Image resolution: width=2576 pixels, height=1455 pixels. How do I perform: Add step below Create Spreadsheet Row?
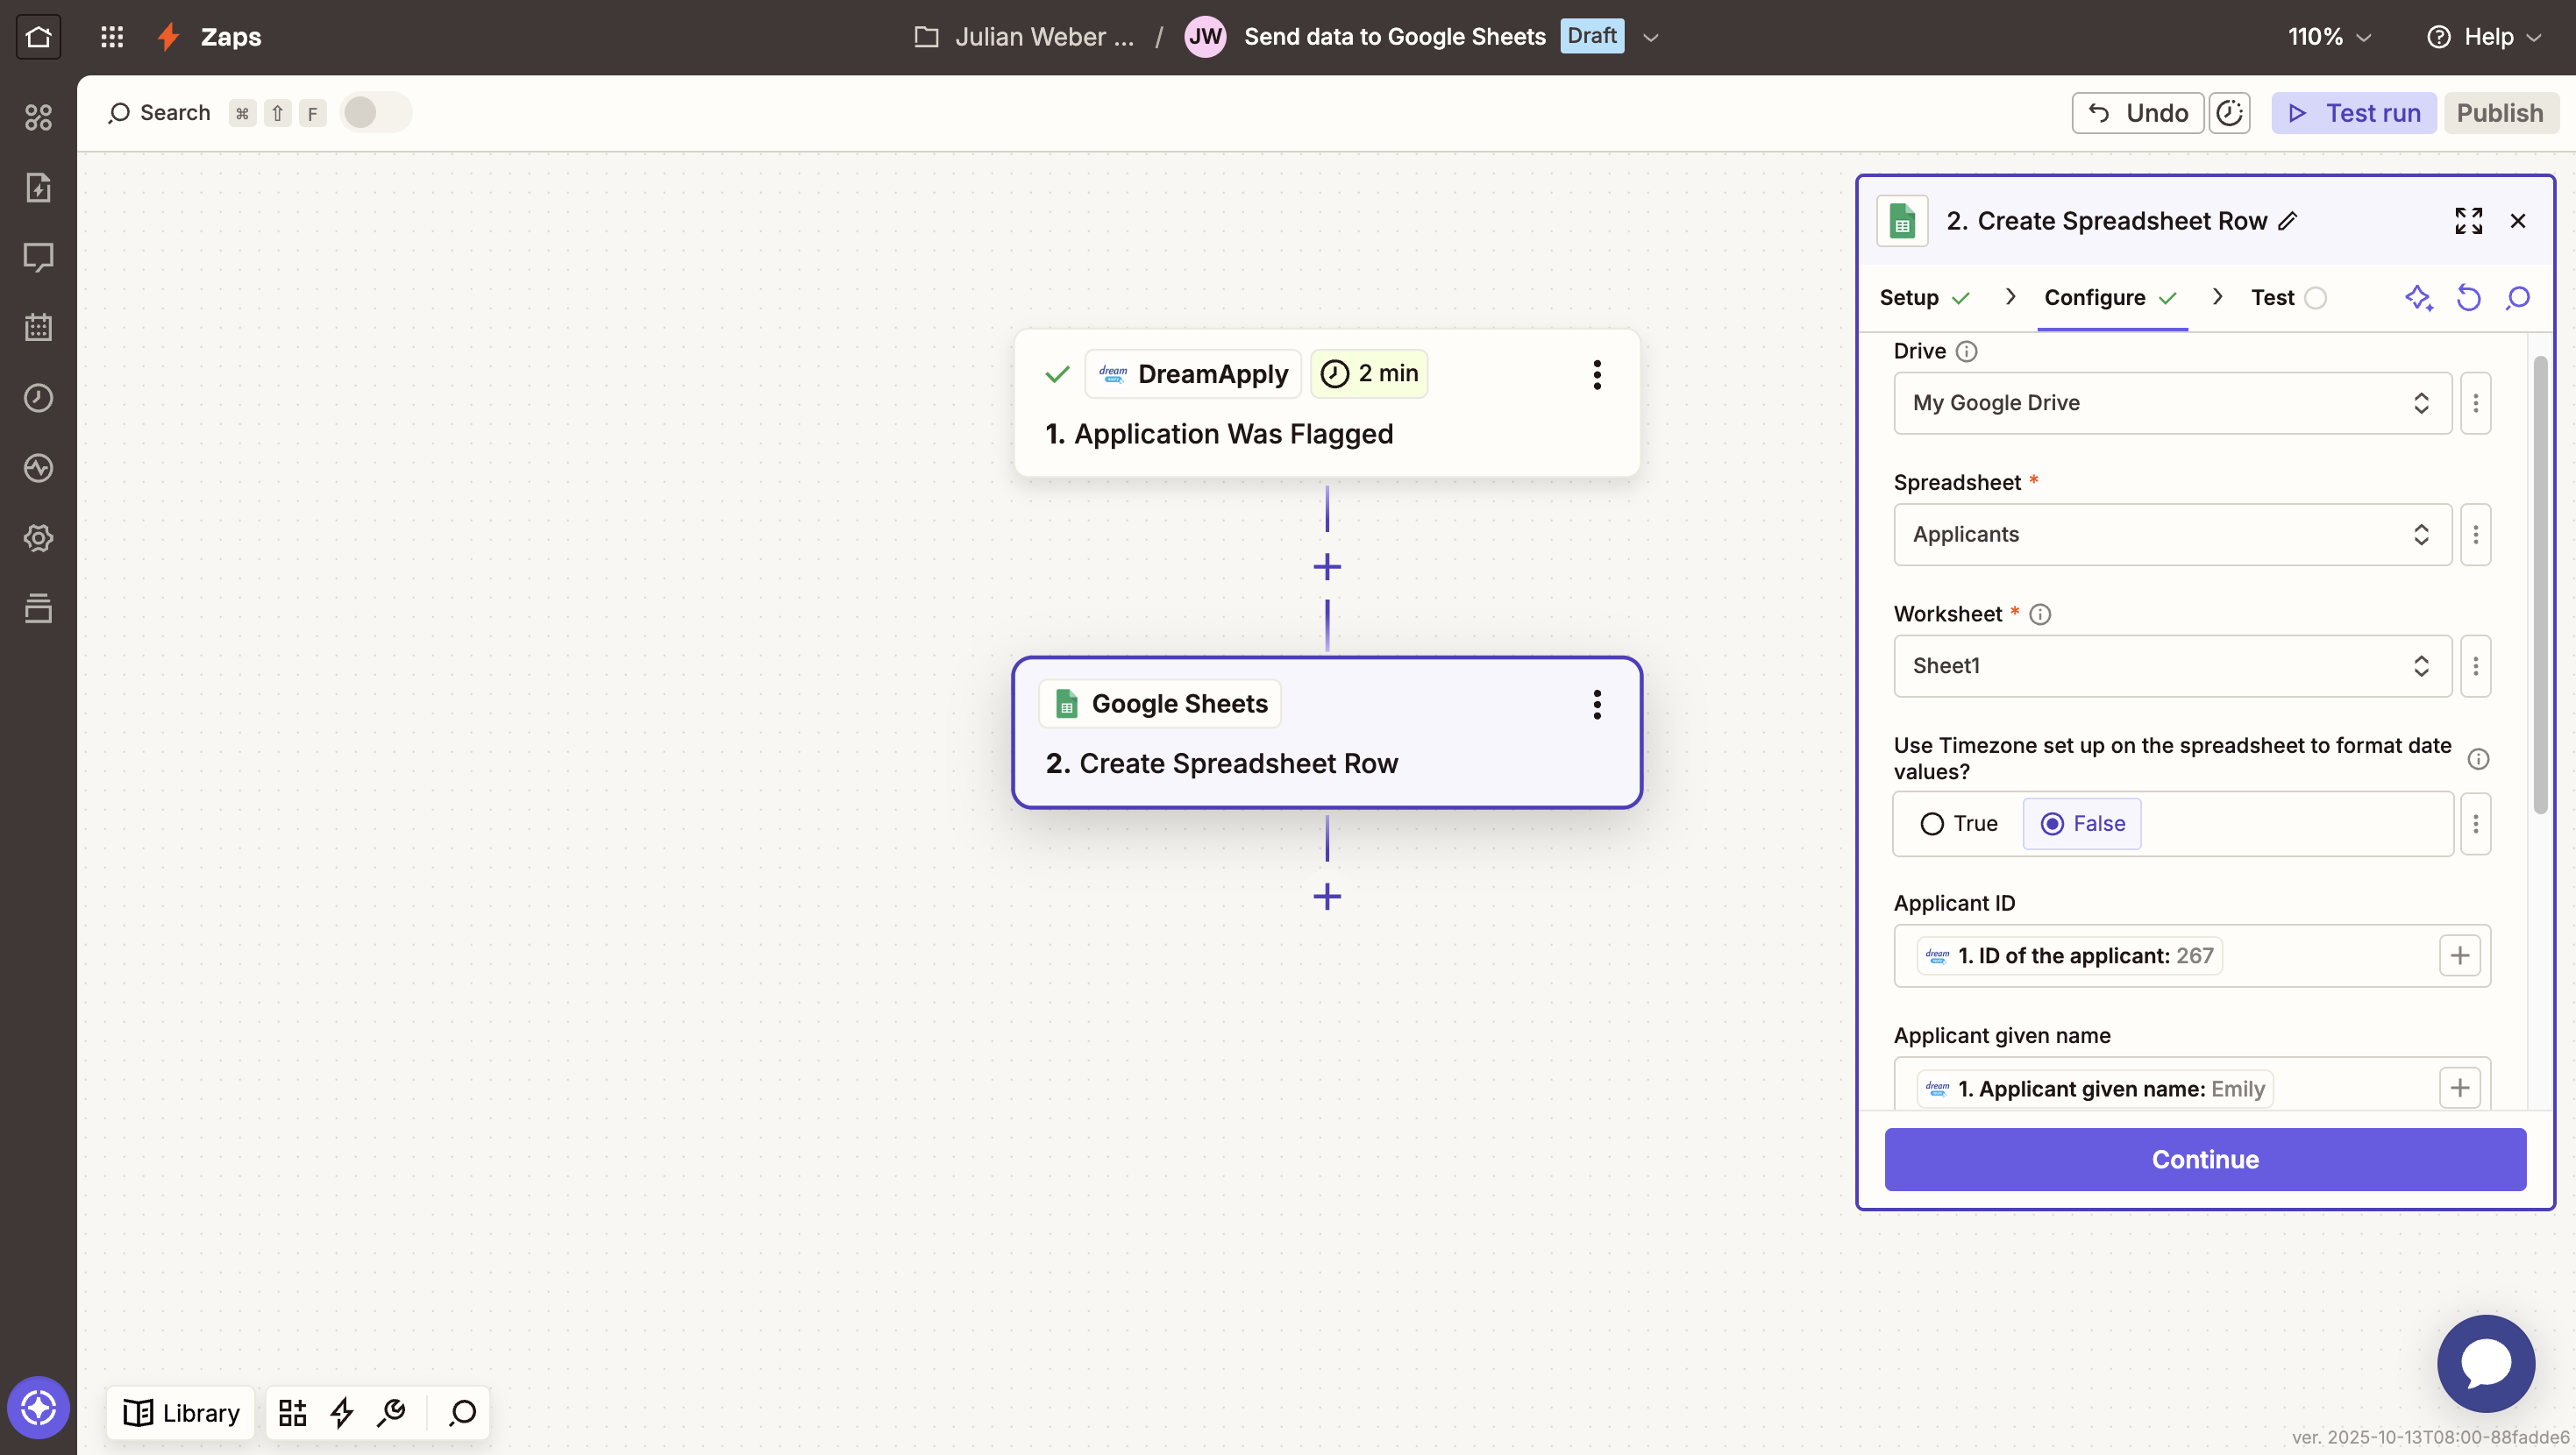1327,896
